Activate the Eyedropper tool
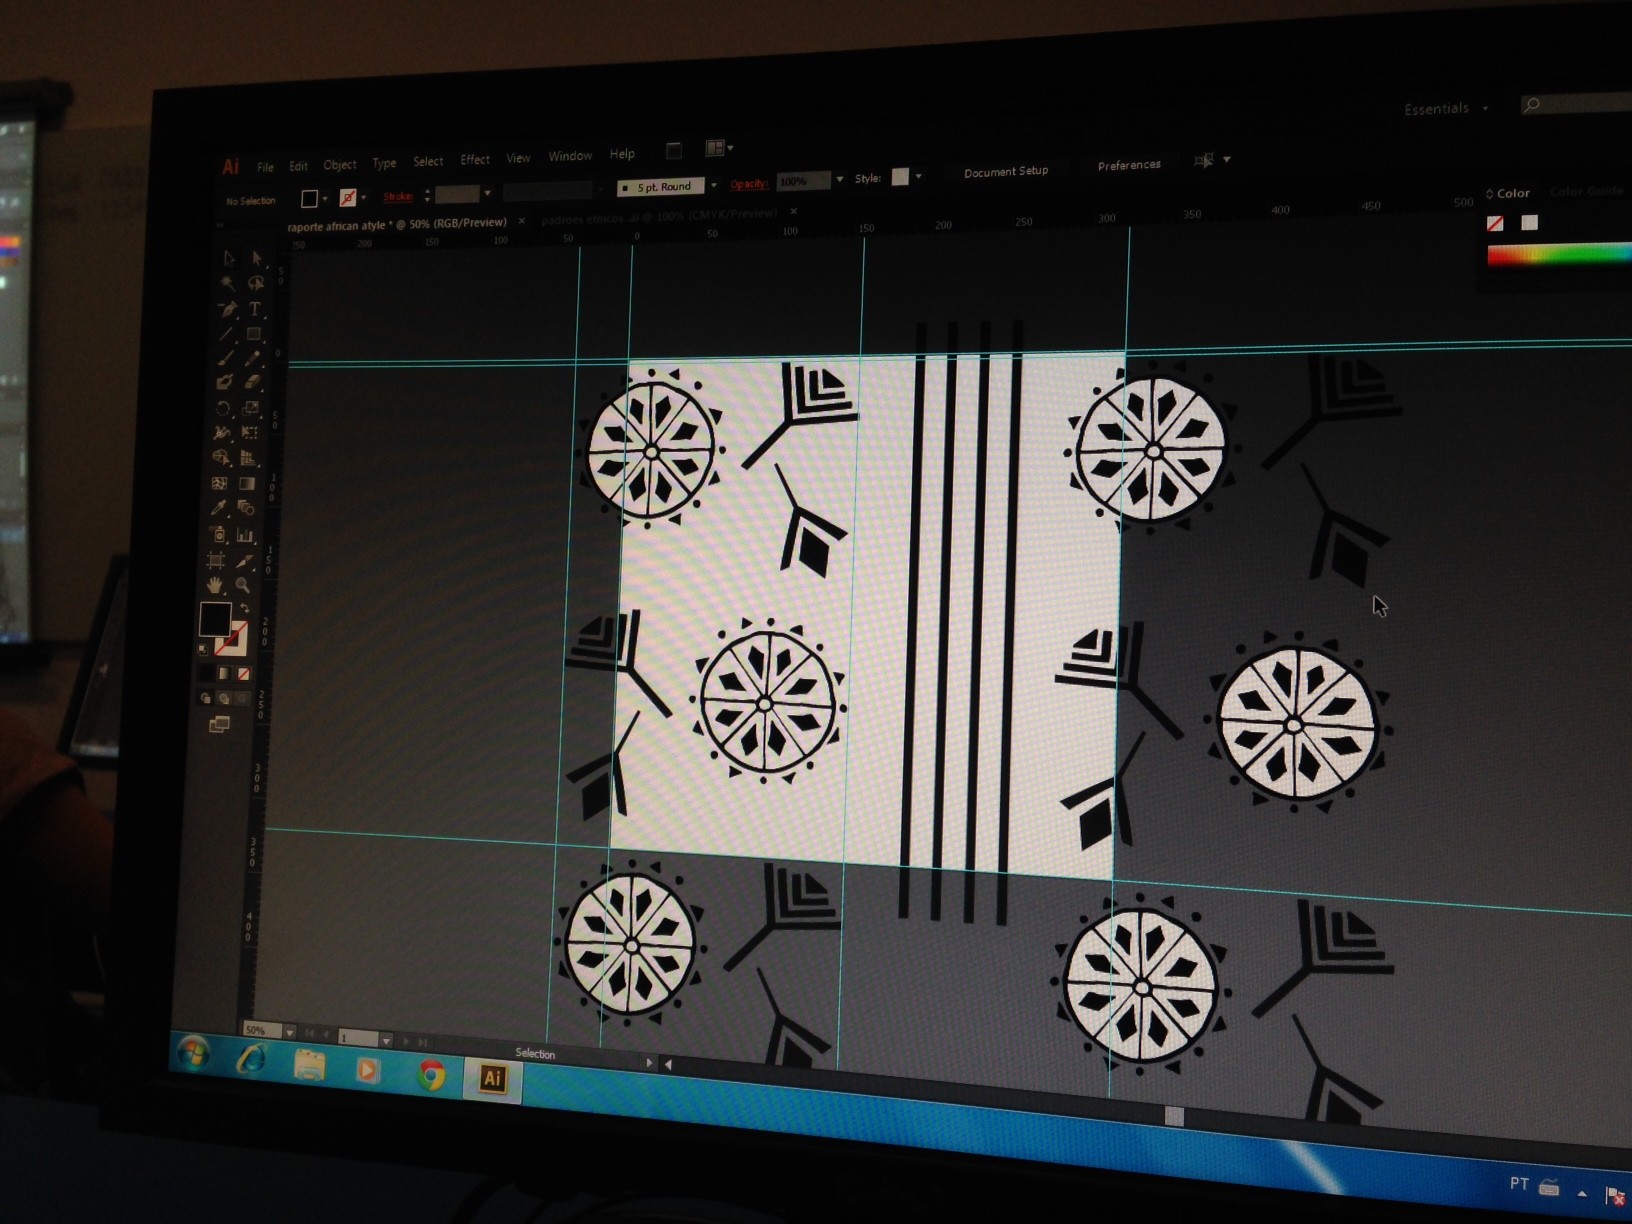This screenshot has width=1632, height=1224. click(219, 508)
